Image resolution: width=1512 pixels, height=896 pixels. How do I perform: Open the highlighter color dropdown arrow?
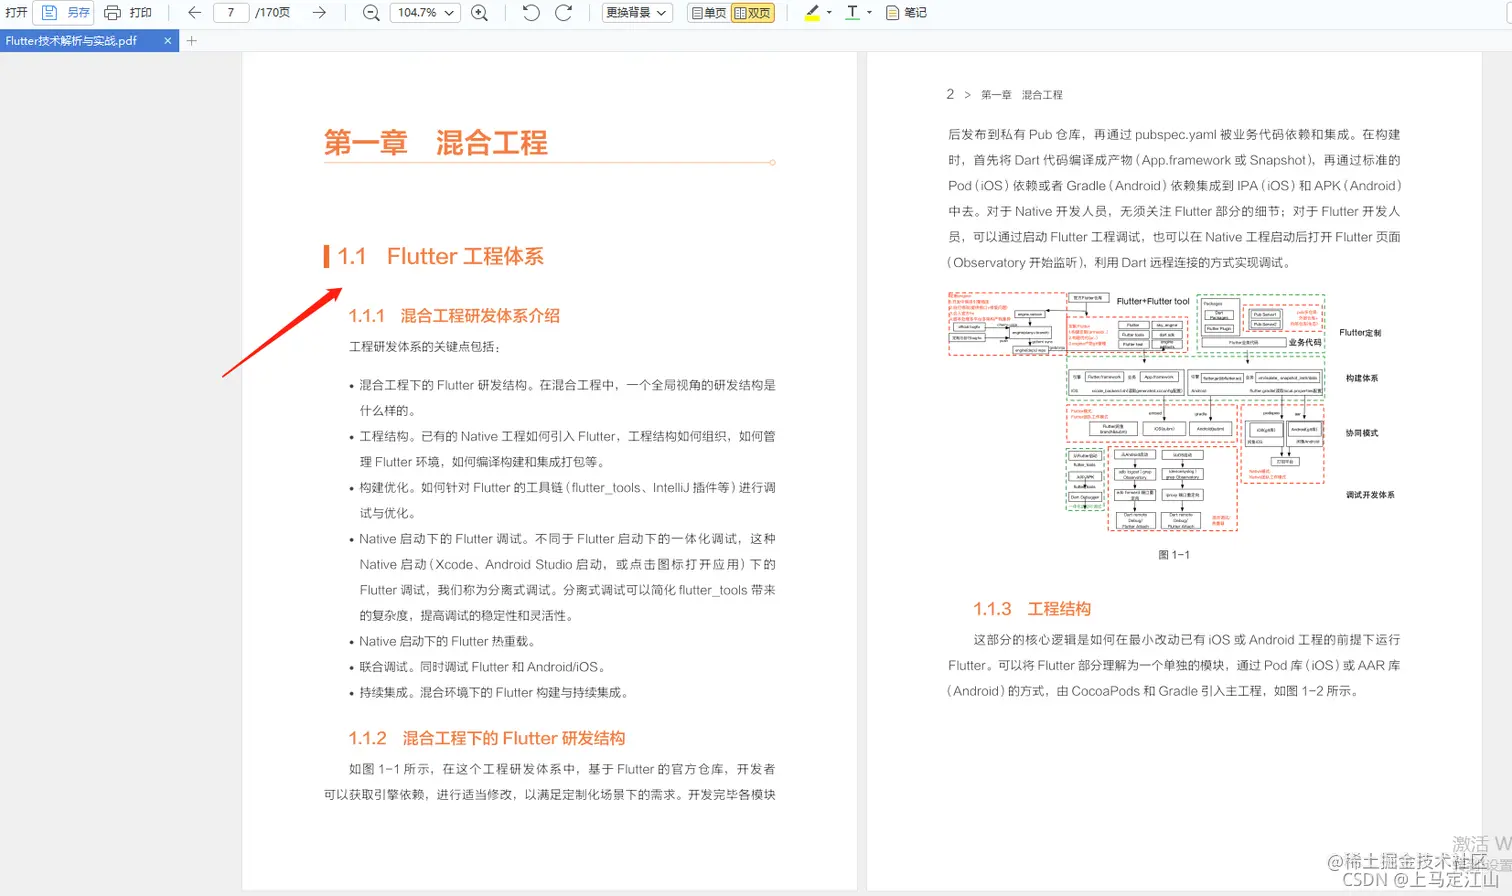click(829, 13)
